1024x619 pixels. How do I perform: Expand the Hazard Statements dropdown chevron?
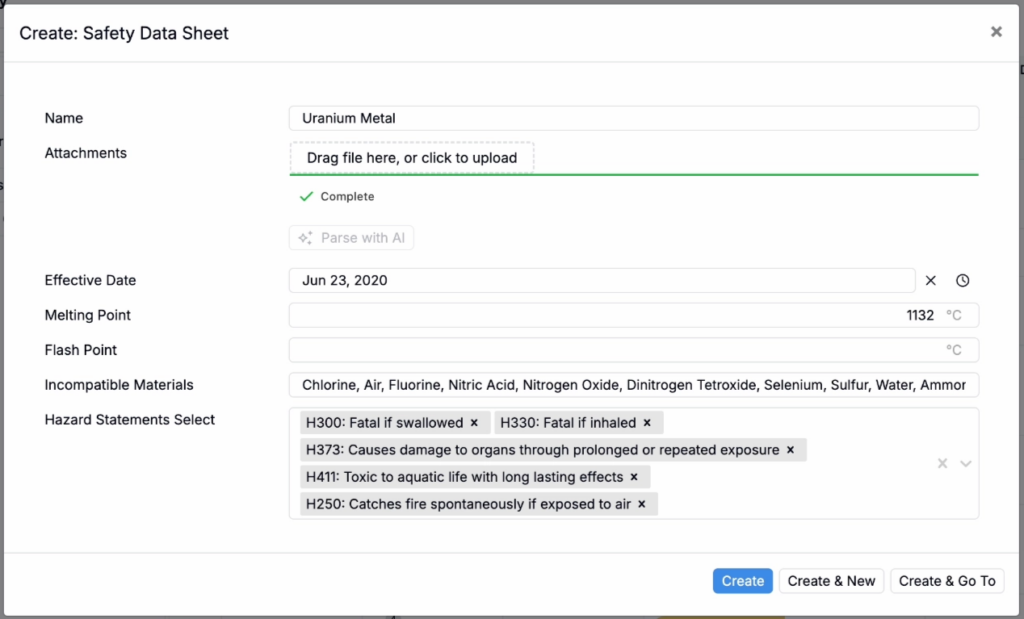click(966, 463)
